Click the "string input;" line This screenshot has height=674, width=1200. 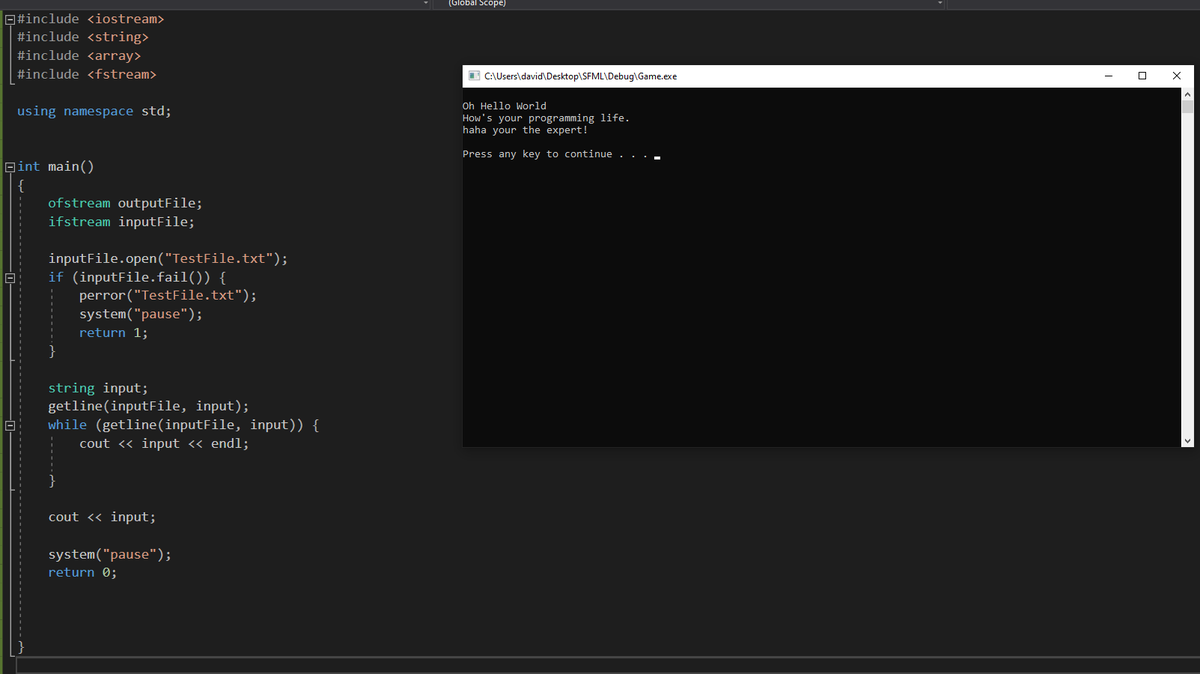98,388
